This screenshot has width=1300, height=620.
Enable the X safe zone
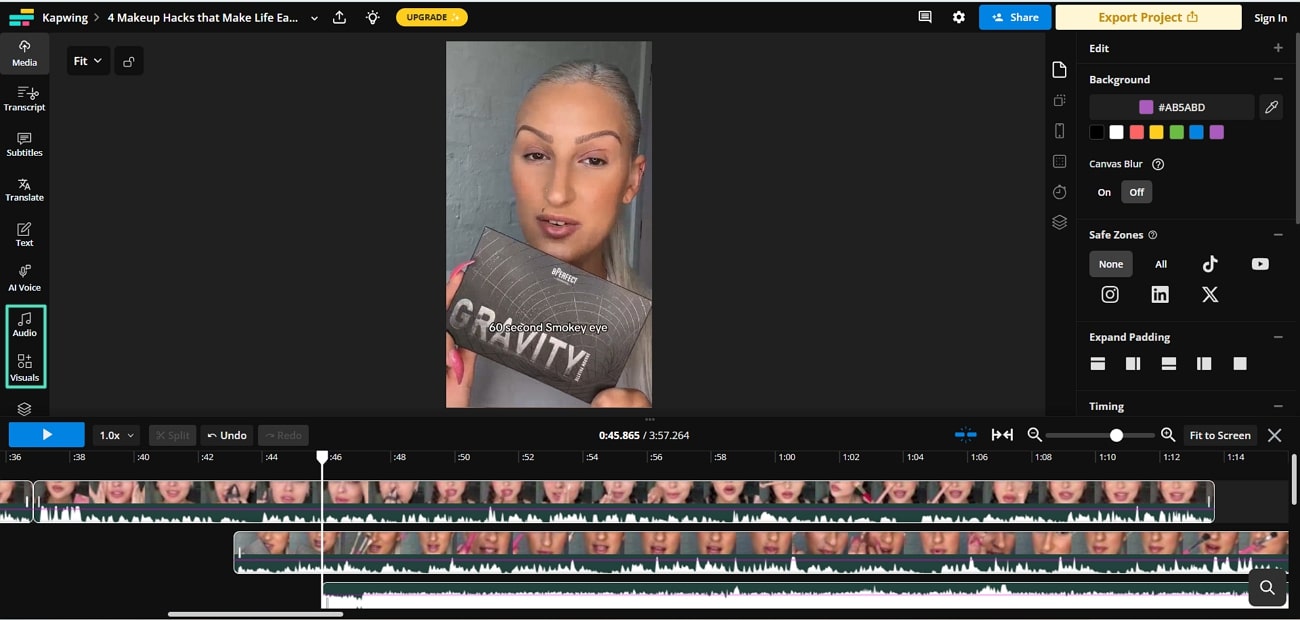(1210, 294)
